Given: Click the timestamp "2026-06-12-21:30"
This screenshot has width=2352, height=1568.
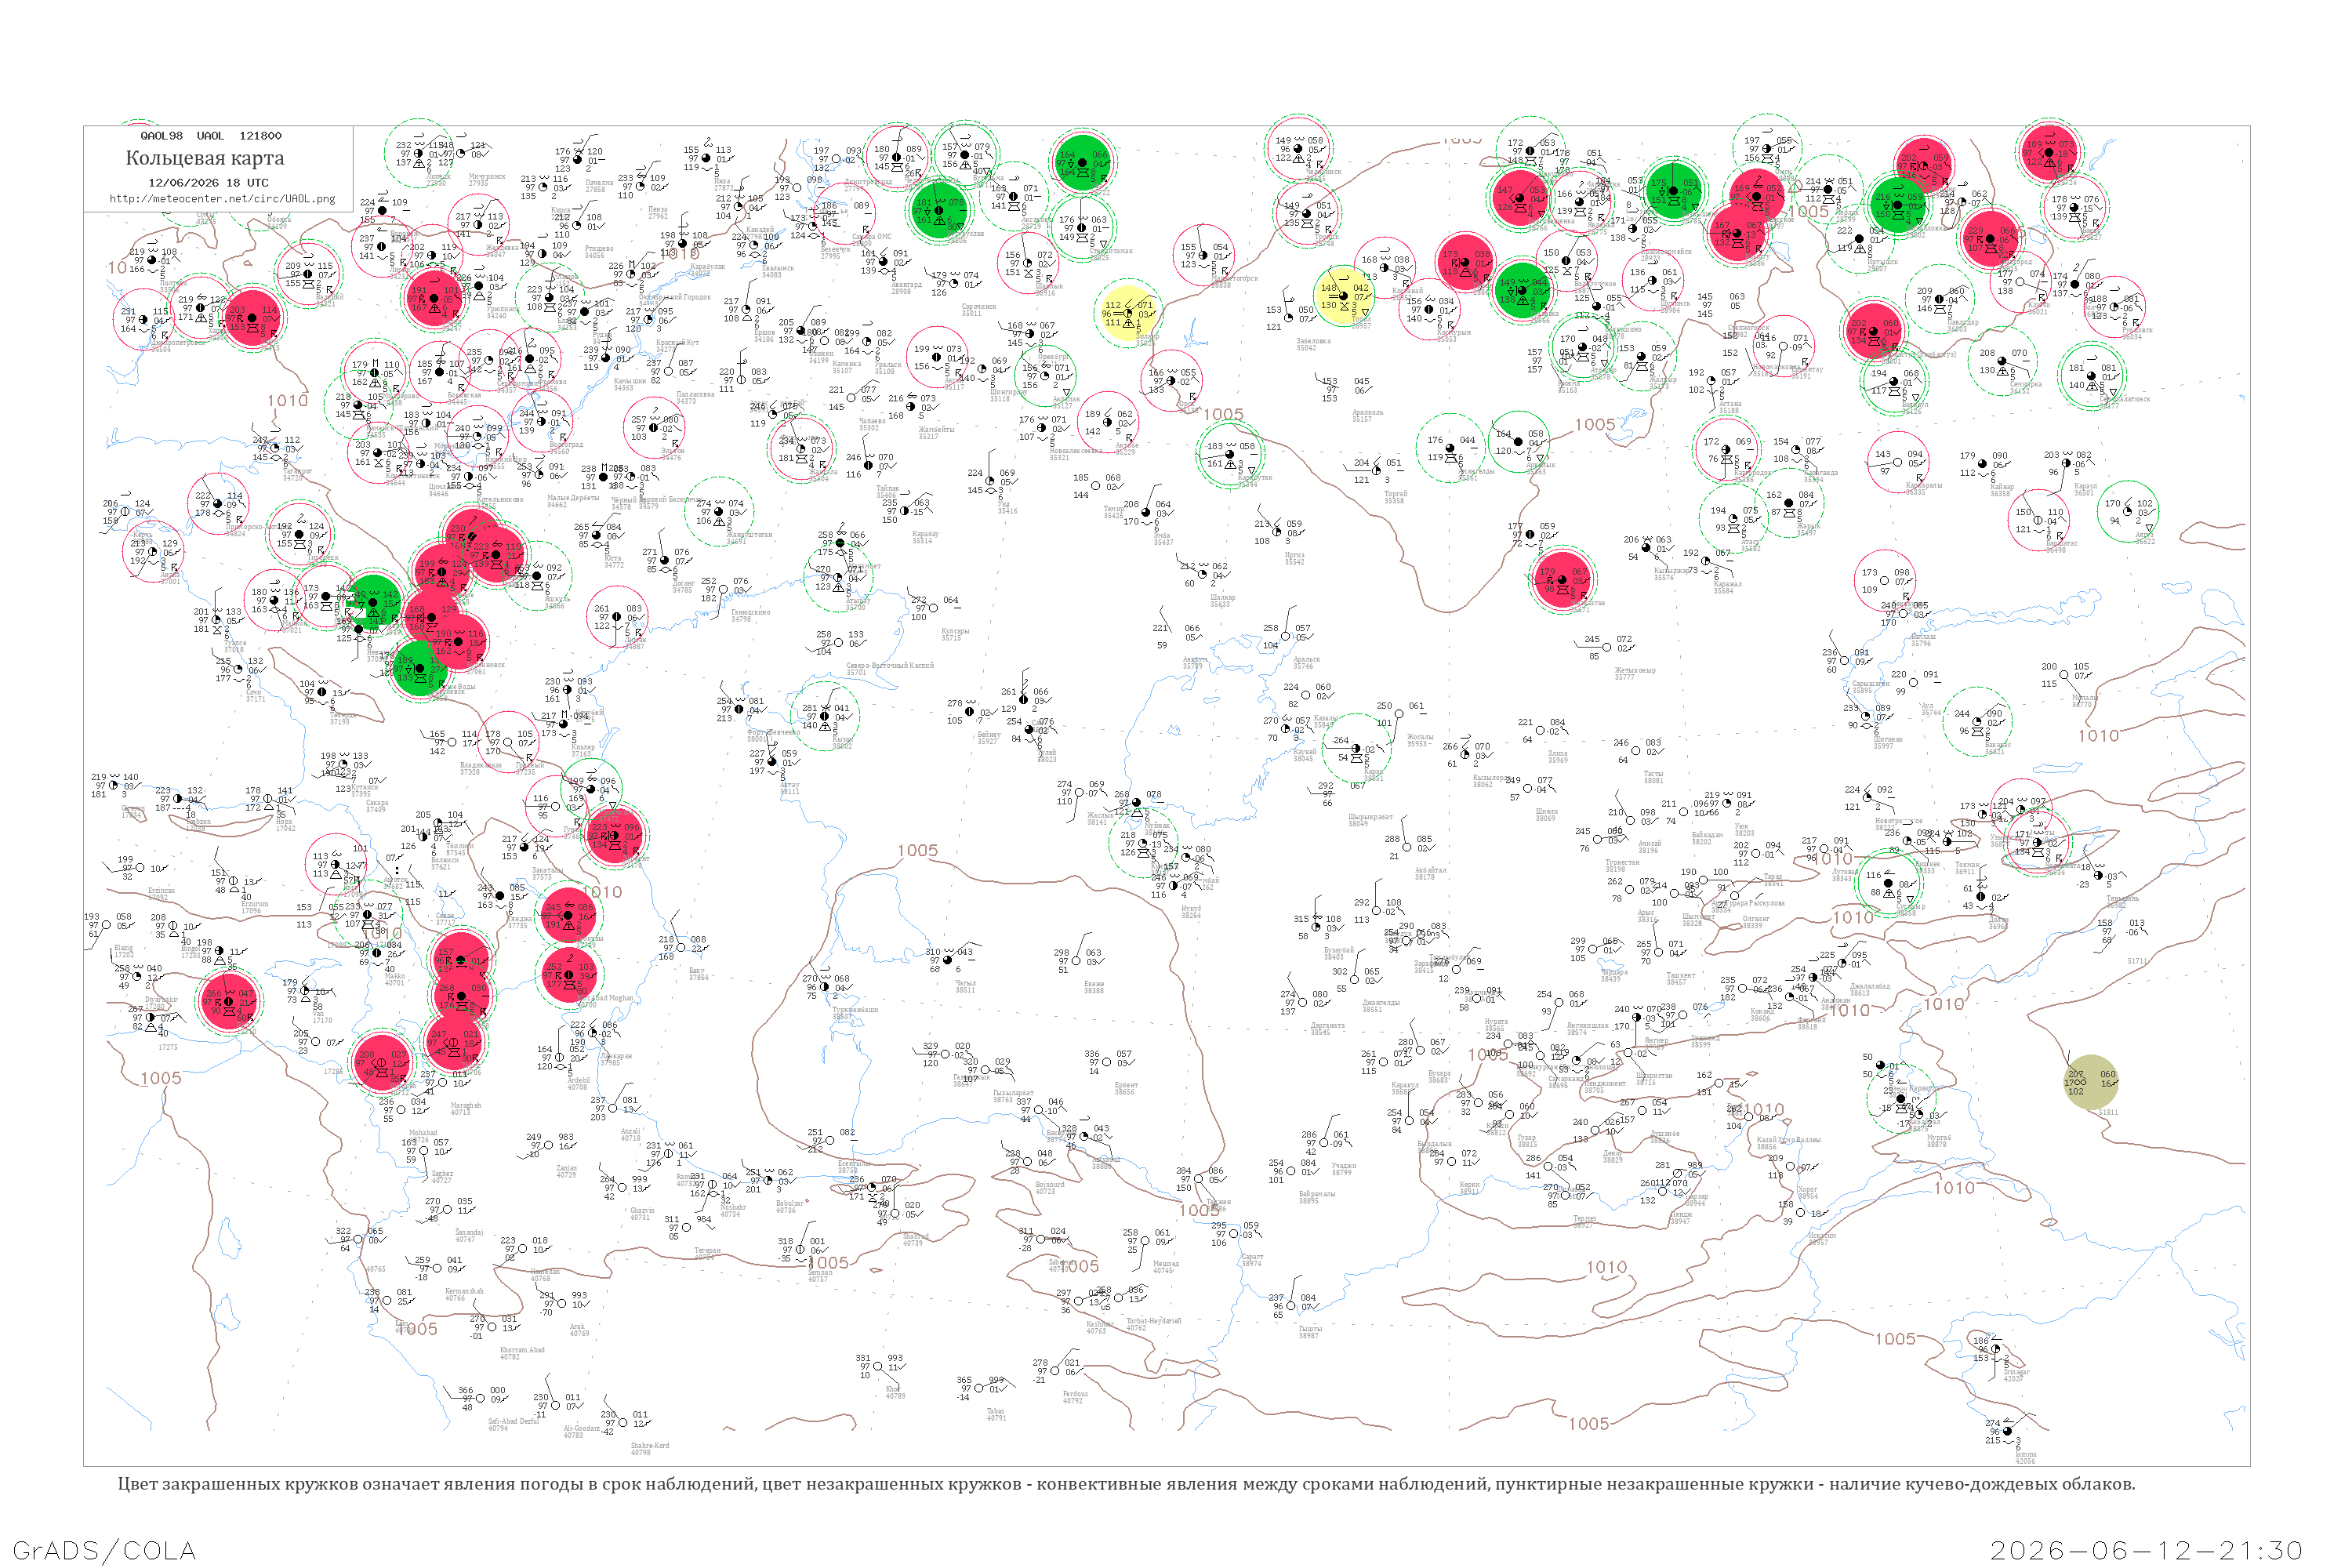Looking at the screenshot, I should click(2146, 1550).
